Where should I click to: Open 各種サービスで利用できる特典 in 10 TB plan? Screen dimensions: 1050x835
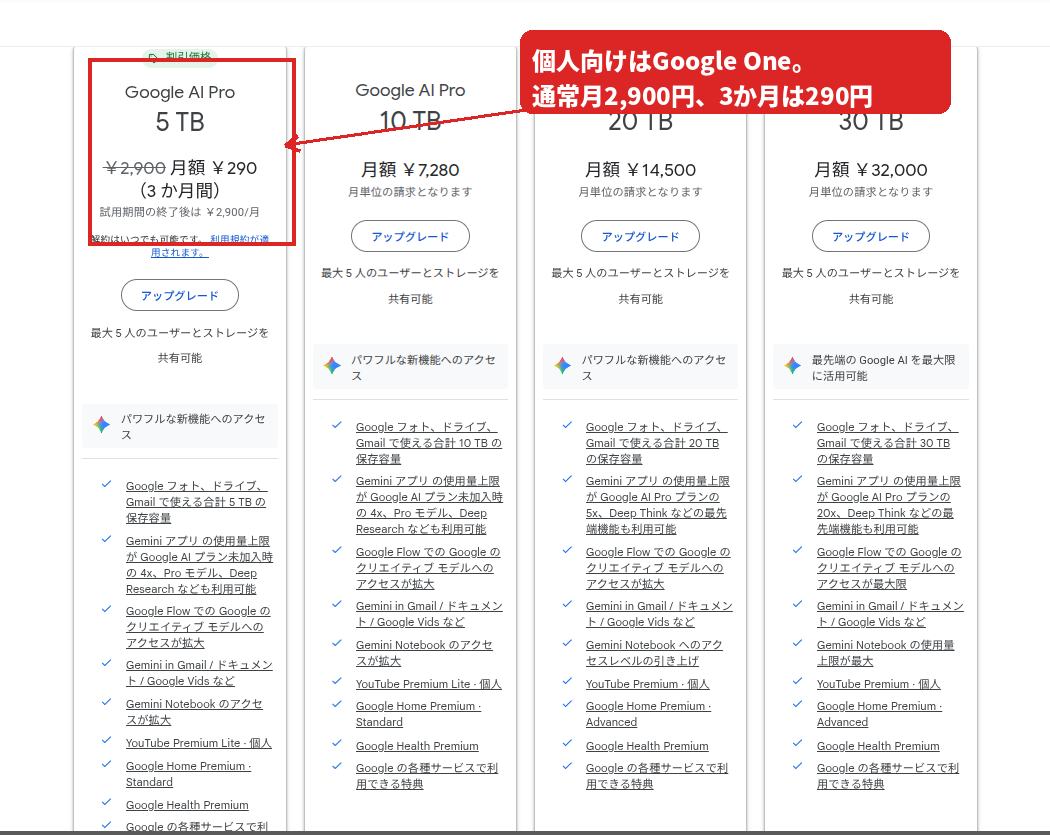427,776
